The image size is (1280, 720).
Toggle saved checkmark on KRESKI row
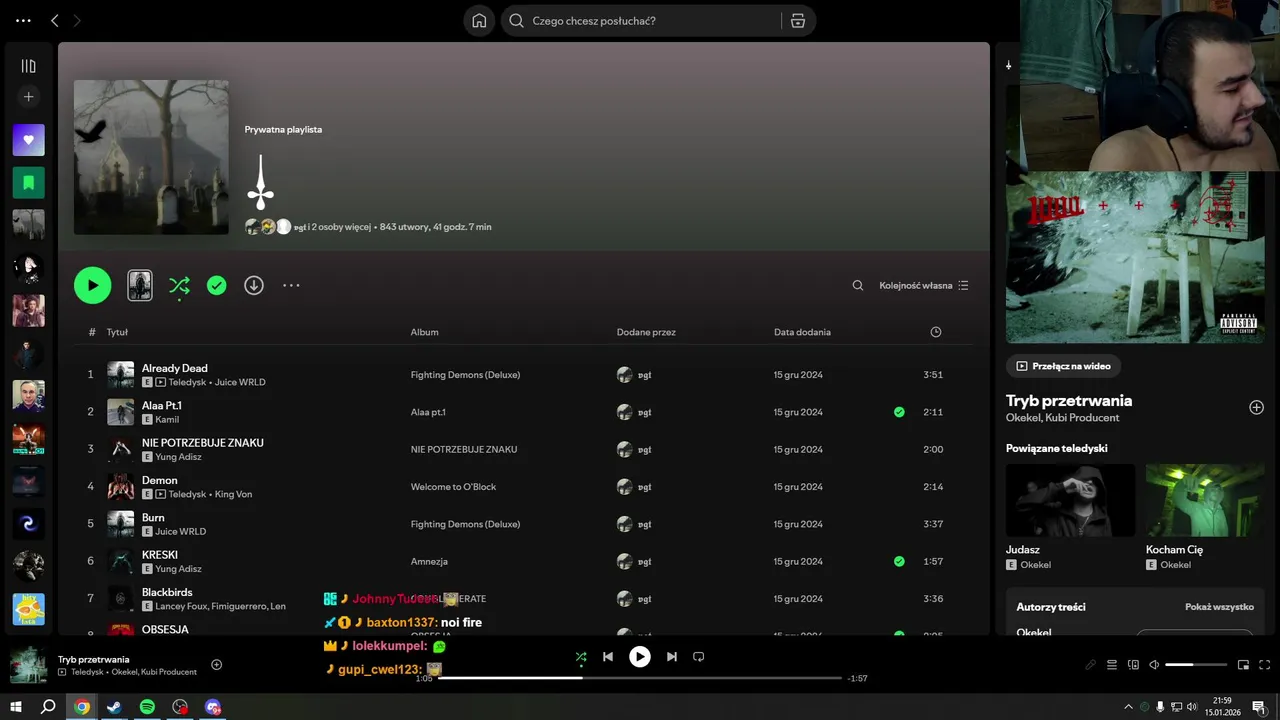[x=899, y=561]
